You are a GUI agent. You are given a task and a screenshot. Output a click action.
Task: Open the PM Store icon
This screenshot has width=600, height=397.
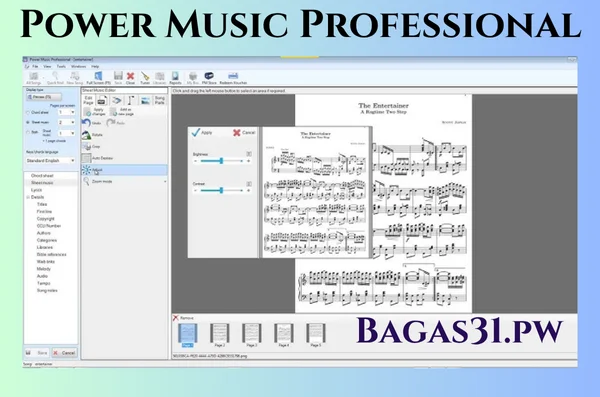tap(209, 78)
